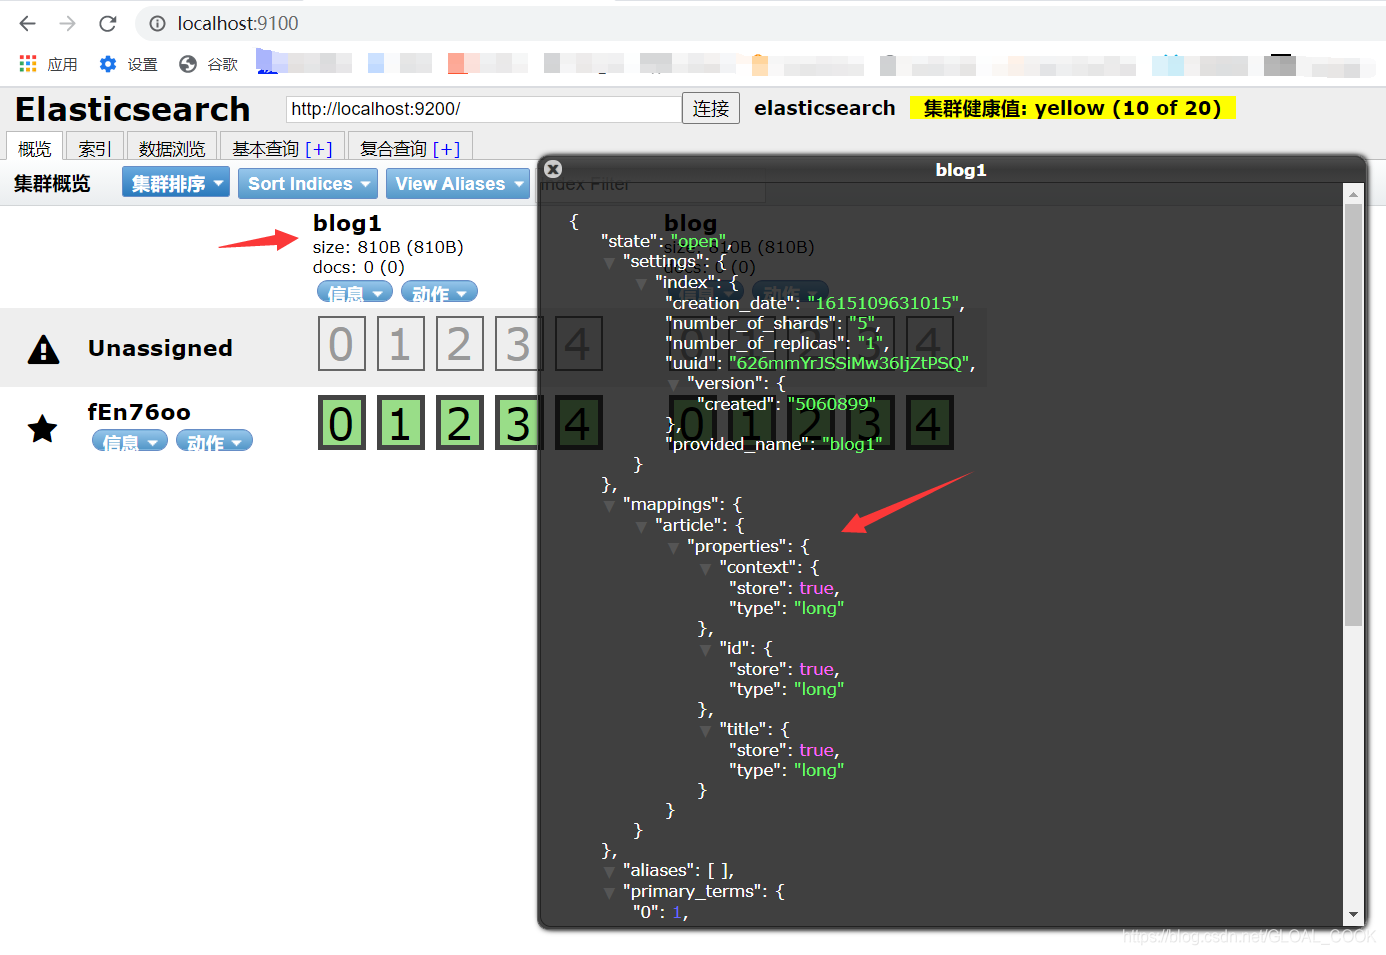Click the Elasticsearch title heading
Screen dimensions: 1386x955
(x=133, y=108)
